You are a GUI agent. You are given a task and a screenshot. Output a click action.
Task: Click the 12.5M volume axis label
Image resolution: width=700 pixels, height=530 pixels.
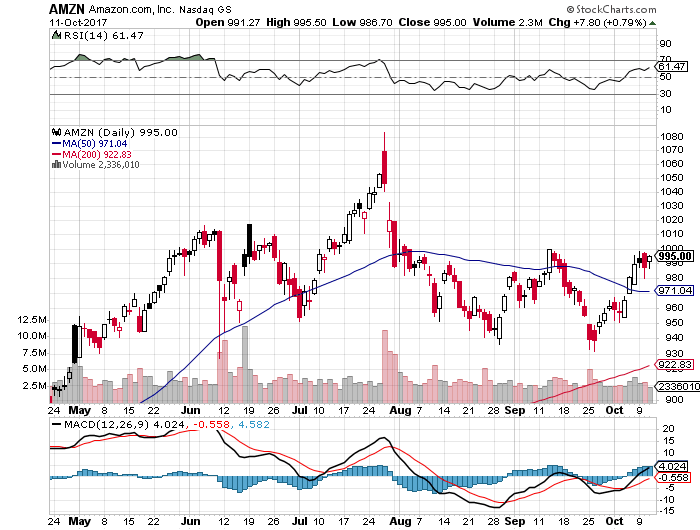click(32, 320)
